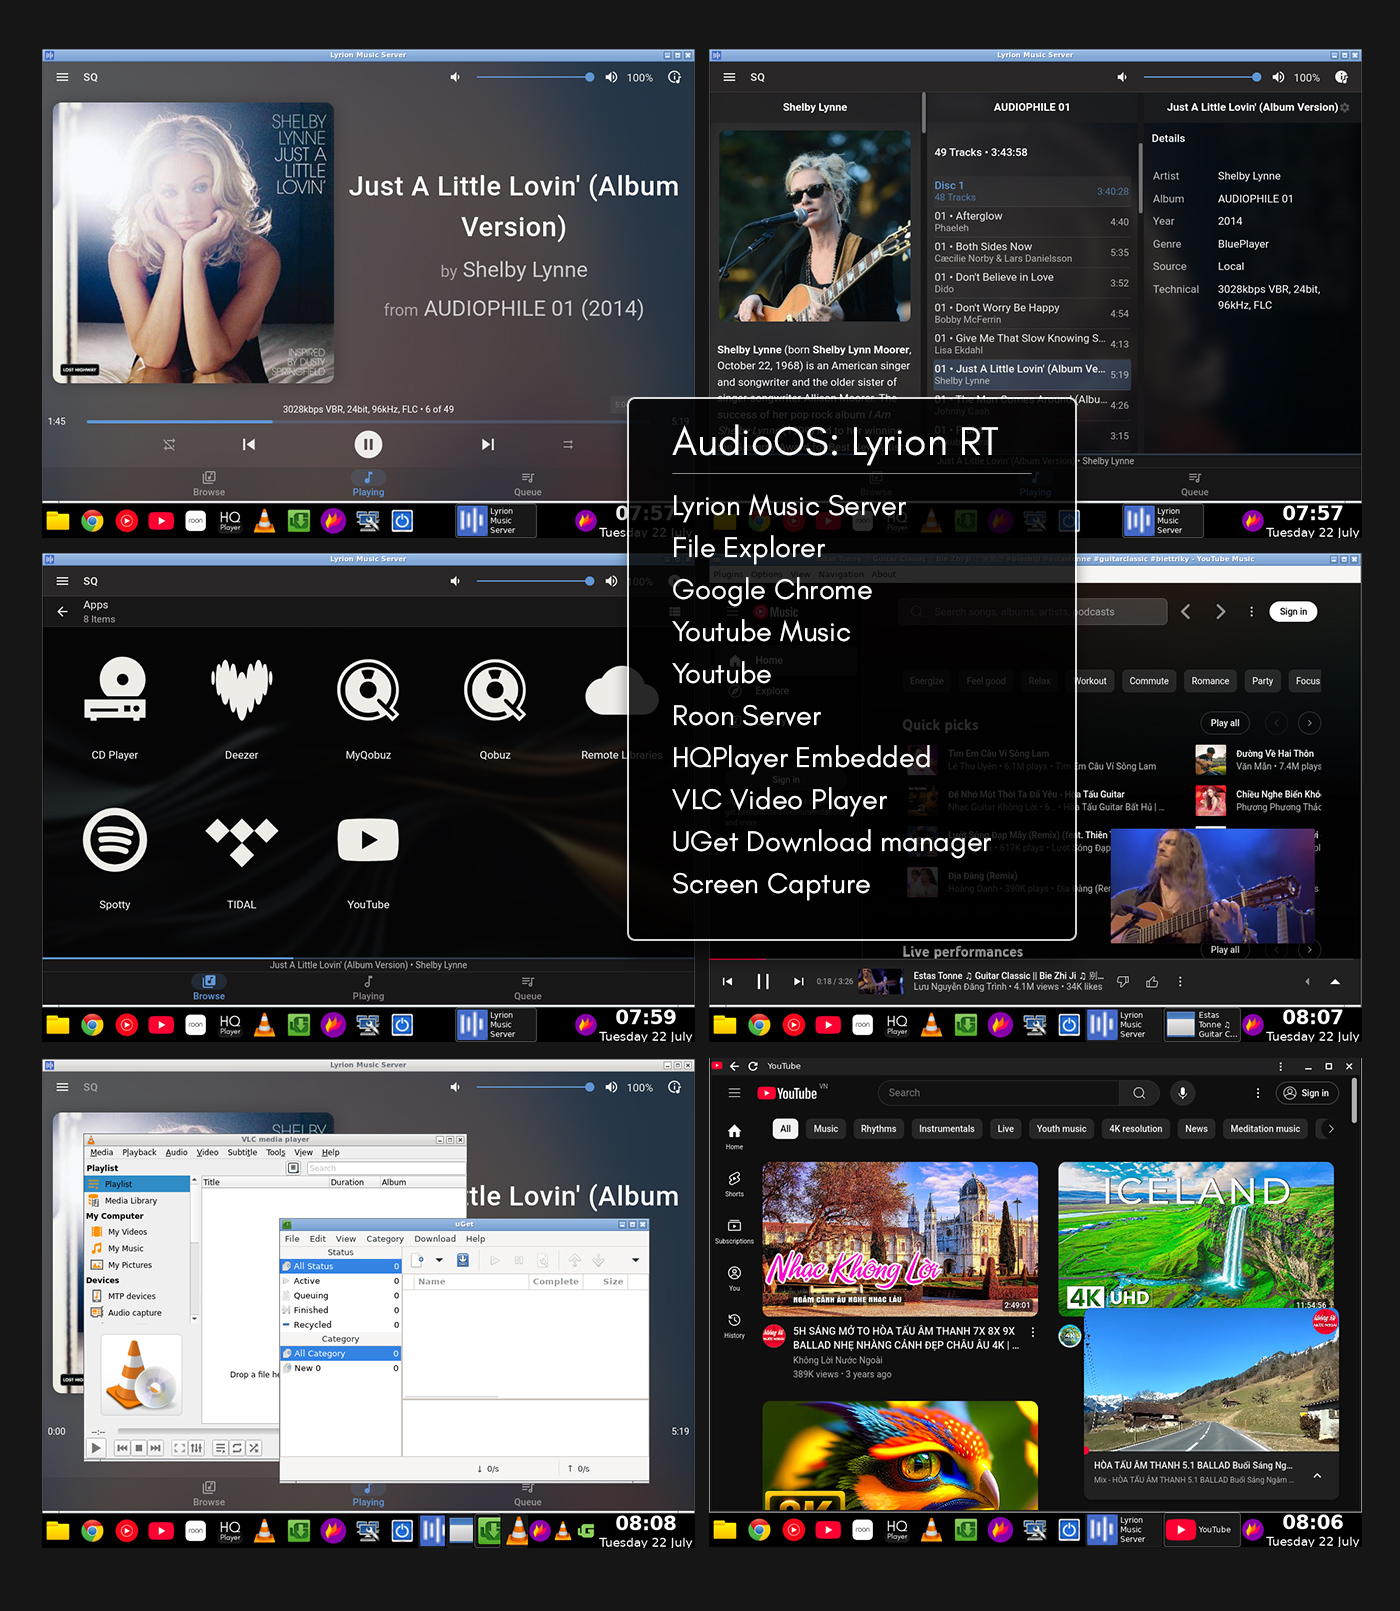The height and width of the screenshot is (1611, 1400).
Task: Create a new download in uGet toolbar
Action: tap(418, 1260)
